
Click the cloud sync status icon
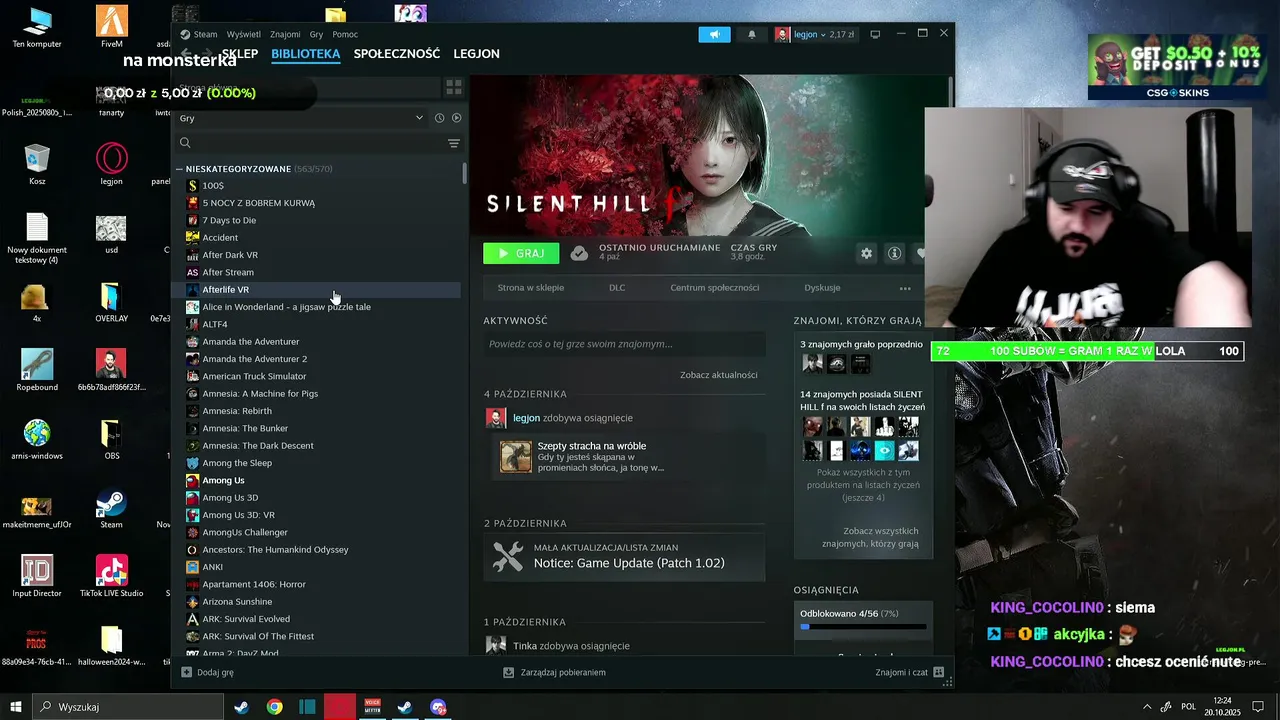pos(579,253)
